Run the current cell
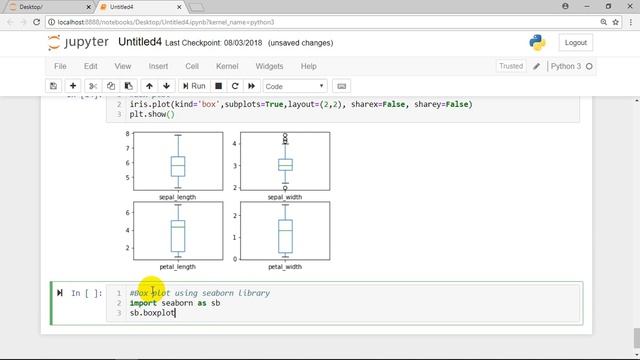The width and height of the screenshot is (640, 360). point(194,86)
